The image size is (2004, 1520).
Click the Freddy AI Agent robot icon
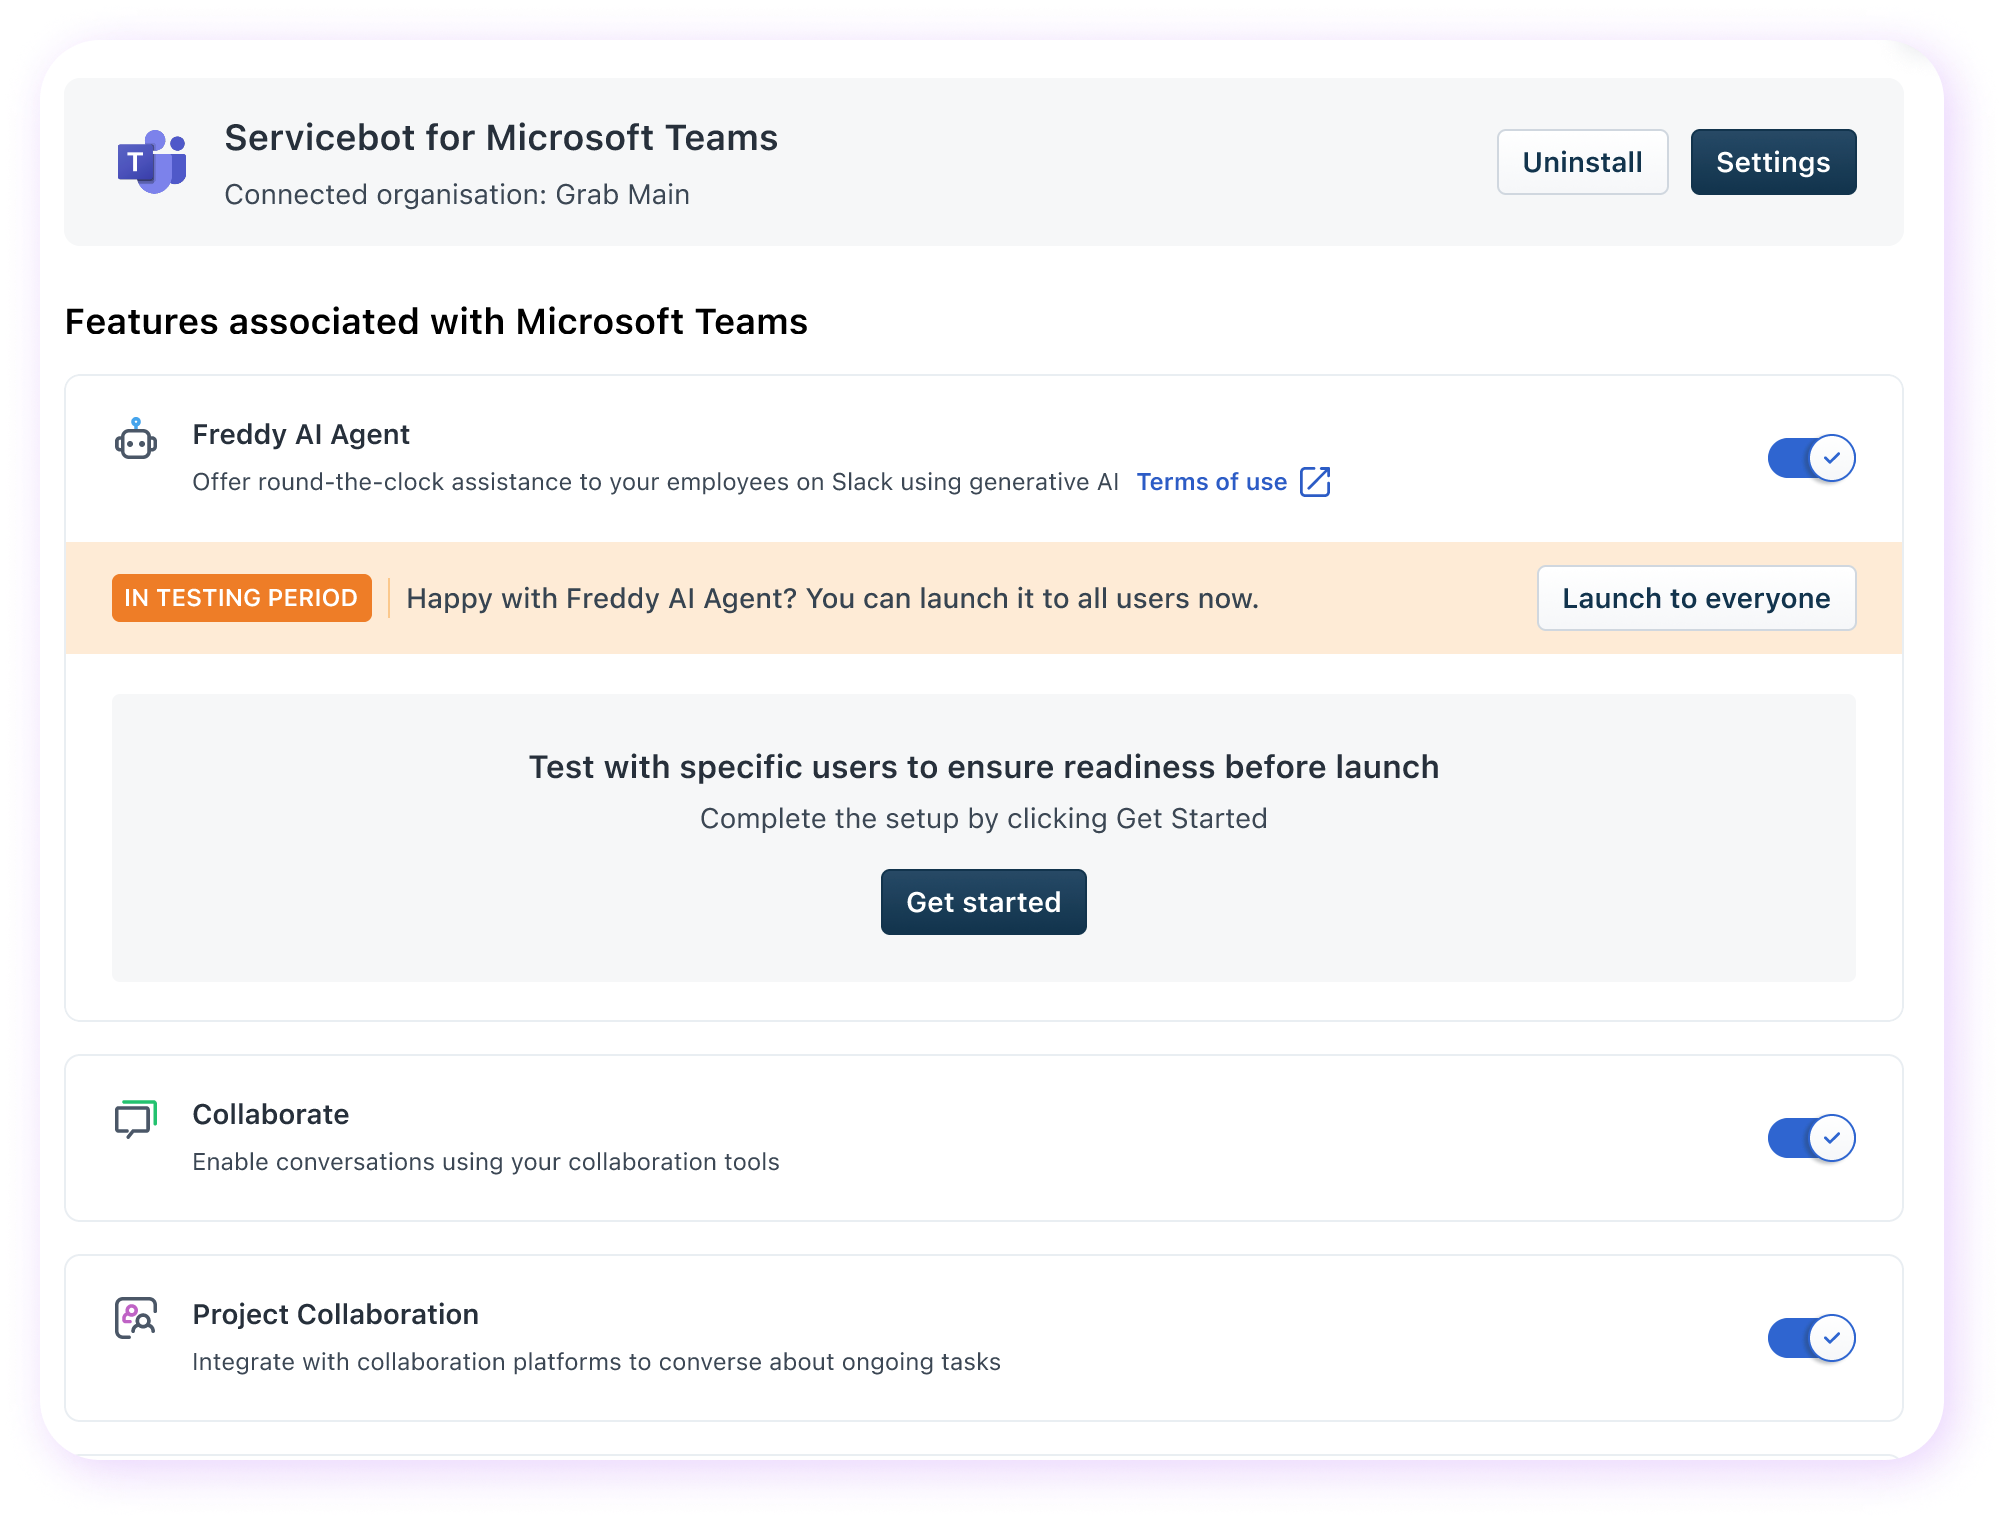tap(136, 439)
